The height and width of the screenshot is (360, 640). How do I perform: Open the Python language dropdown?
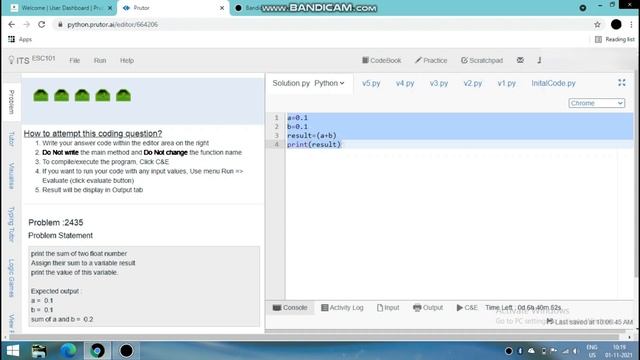(x=329, y=83)
